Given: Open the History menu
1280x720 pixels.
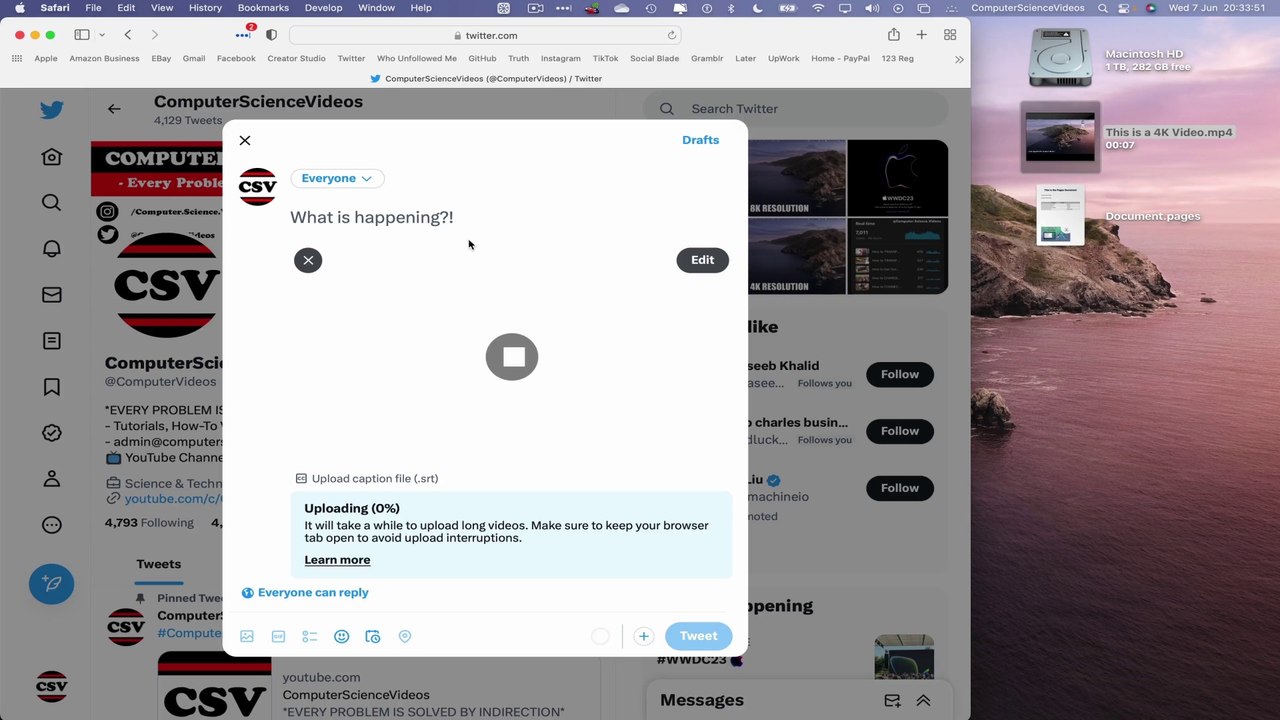Looking at the screenshot, I should [205, 8].
